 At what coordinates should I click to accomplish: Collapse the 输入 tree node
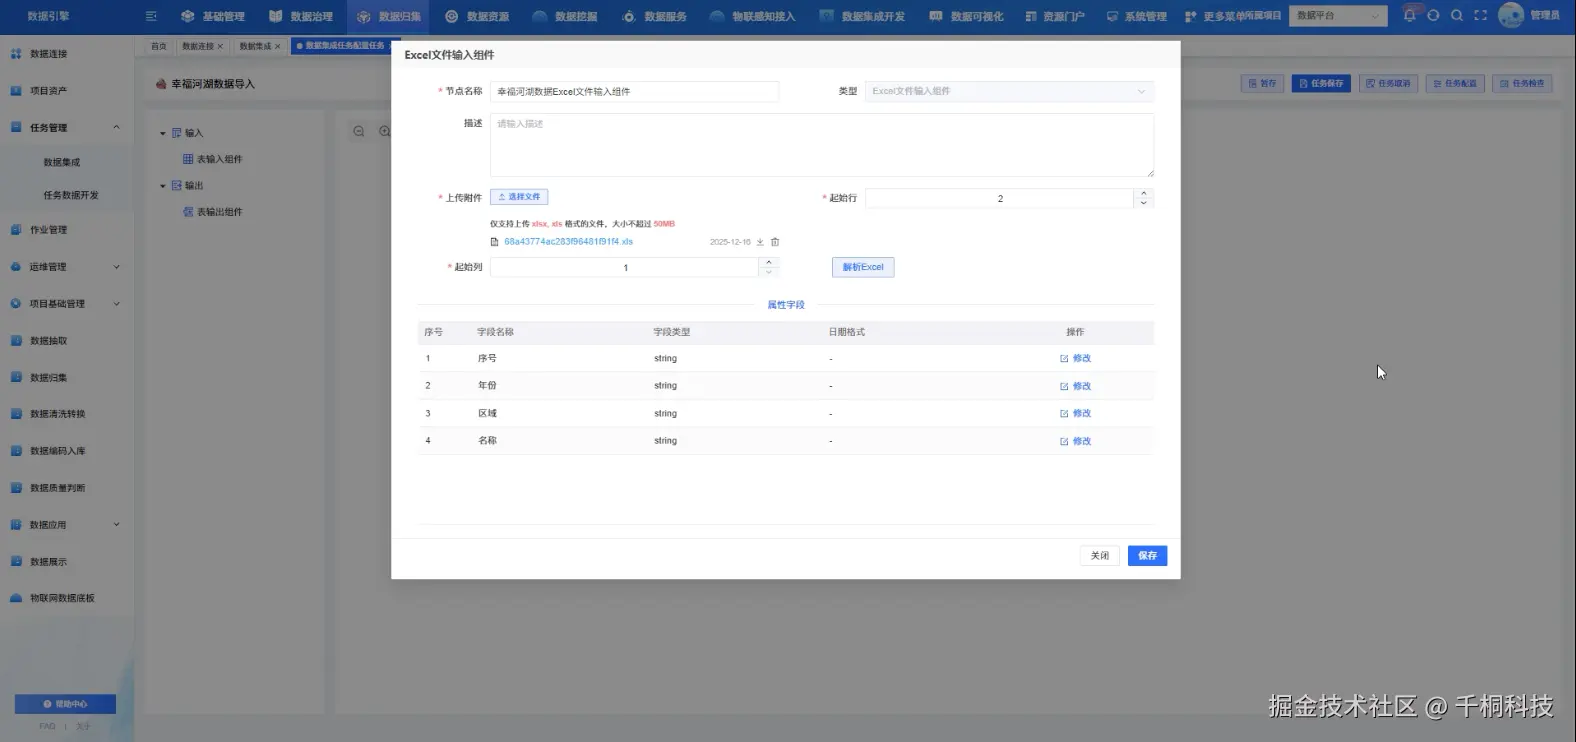click(x=163, y=133)
